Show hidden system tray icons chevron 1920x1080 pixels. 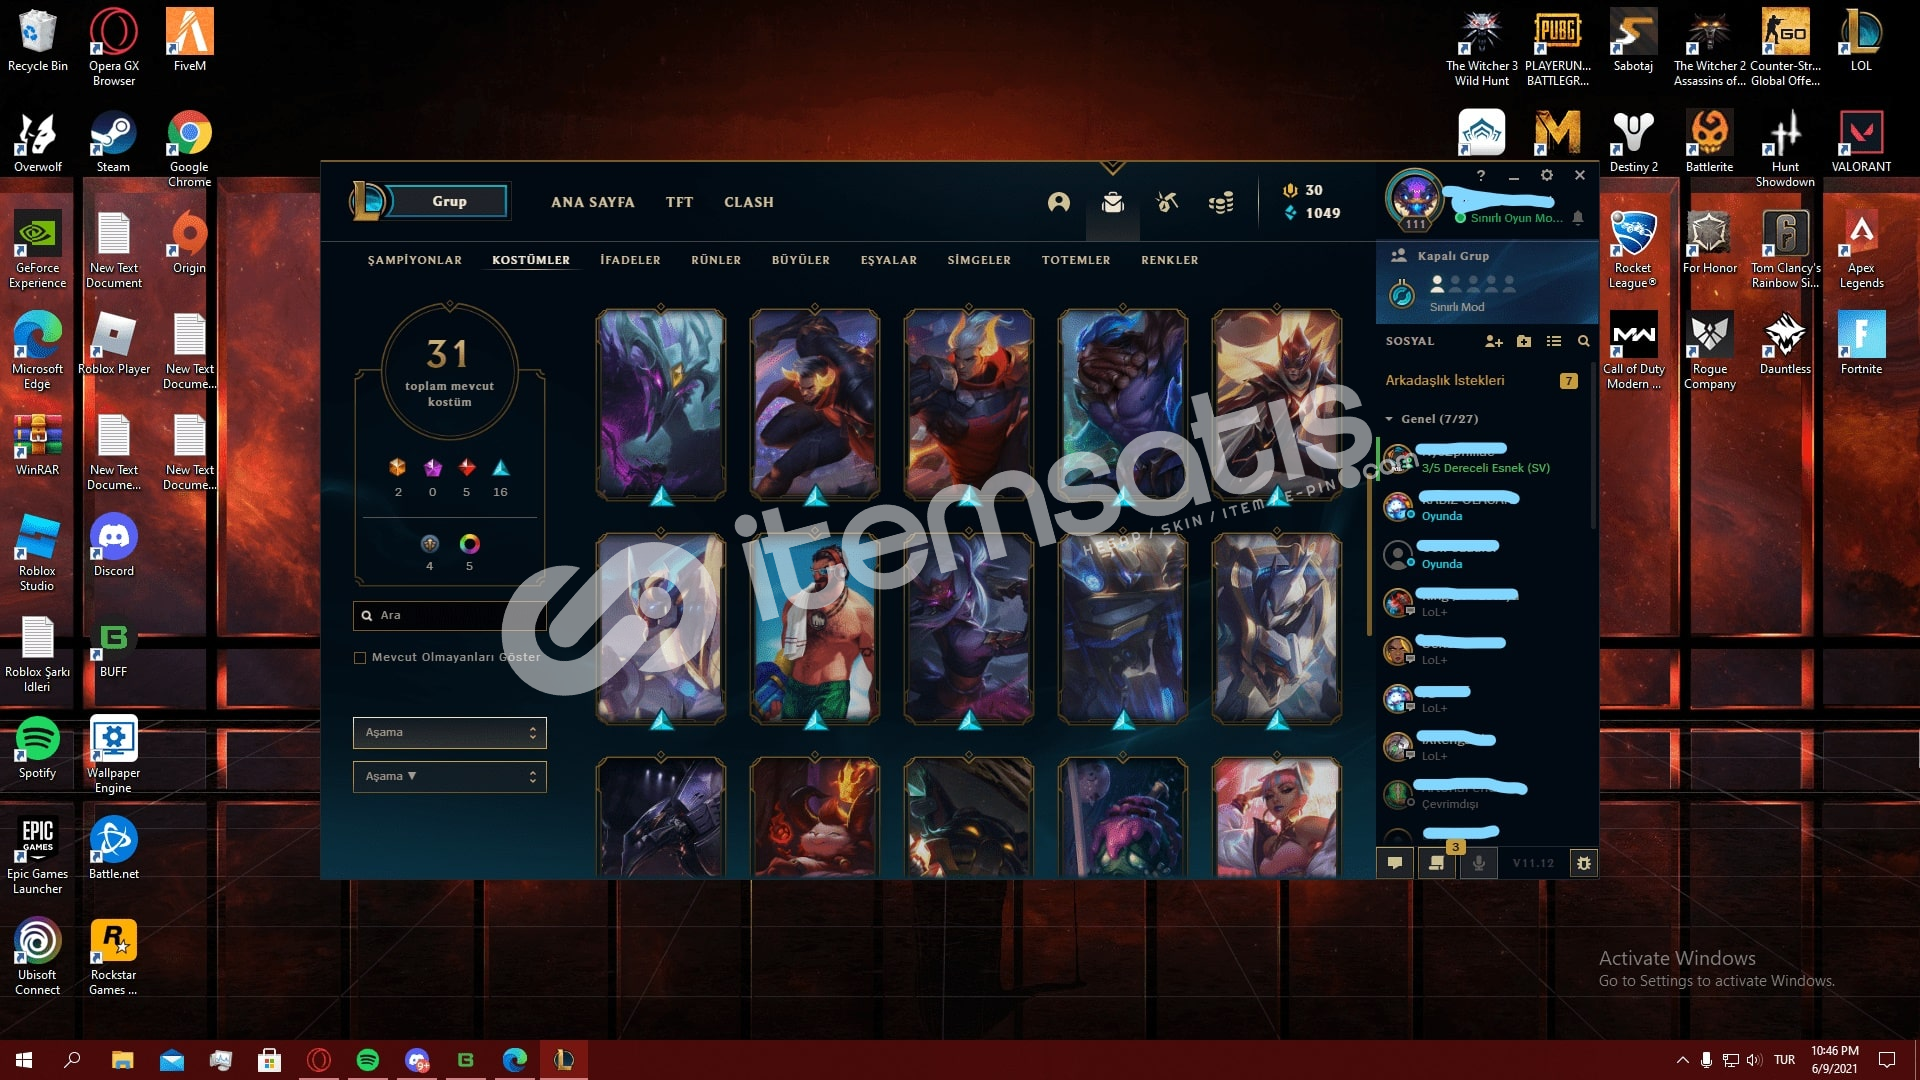[x=1682, y=1060]
